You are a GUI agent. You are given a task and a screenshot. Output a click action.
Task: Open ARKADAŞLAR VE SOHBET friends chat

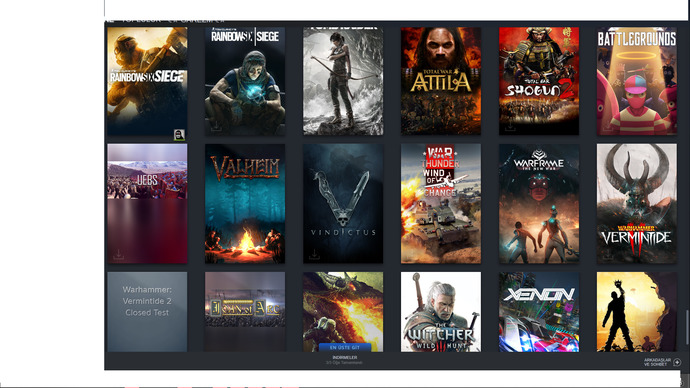click(x=657, y=362)
